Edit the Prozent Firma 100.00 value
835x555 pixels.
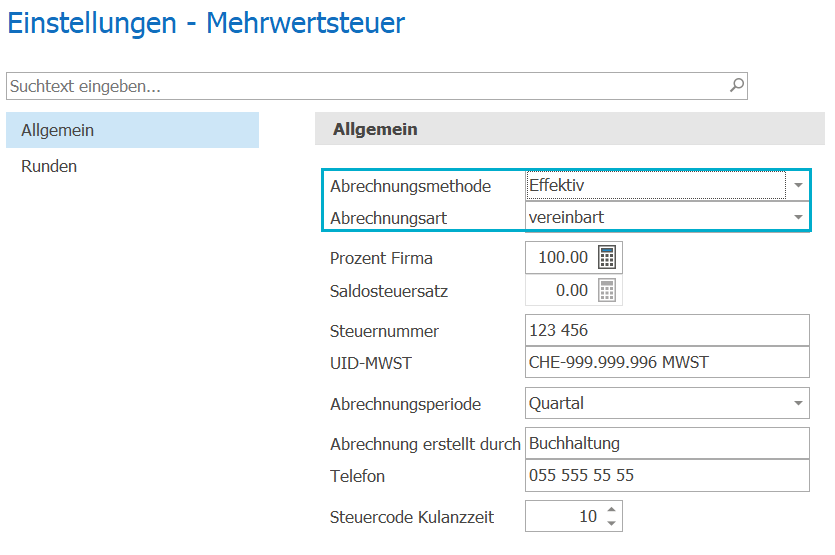(x=561, y=257)
